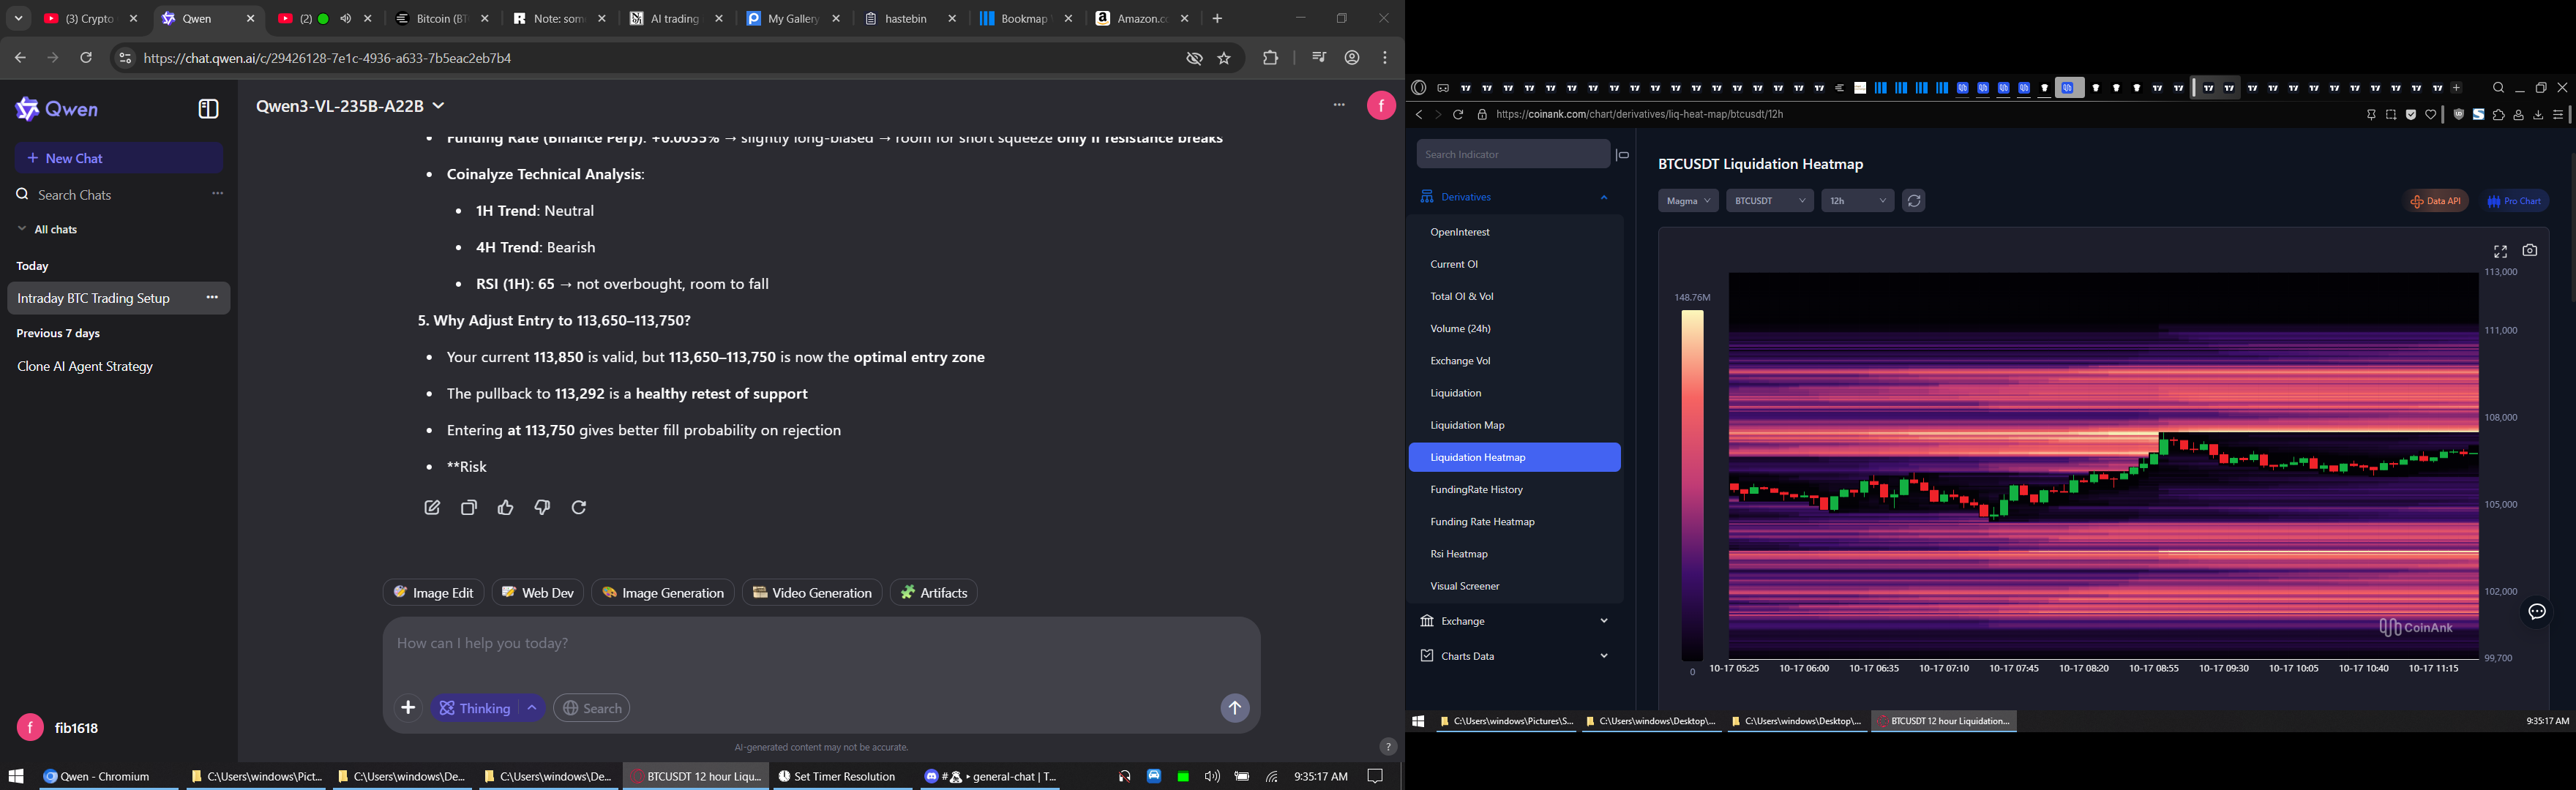The width and height of the screenshot is (2576, 790).
Task: Select Liquidation Map in sidebar menu
Action: click(x=1467, y=425)
